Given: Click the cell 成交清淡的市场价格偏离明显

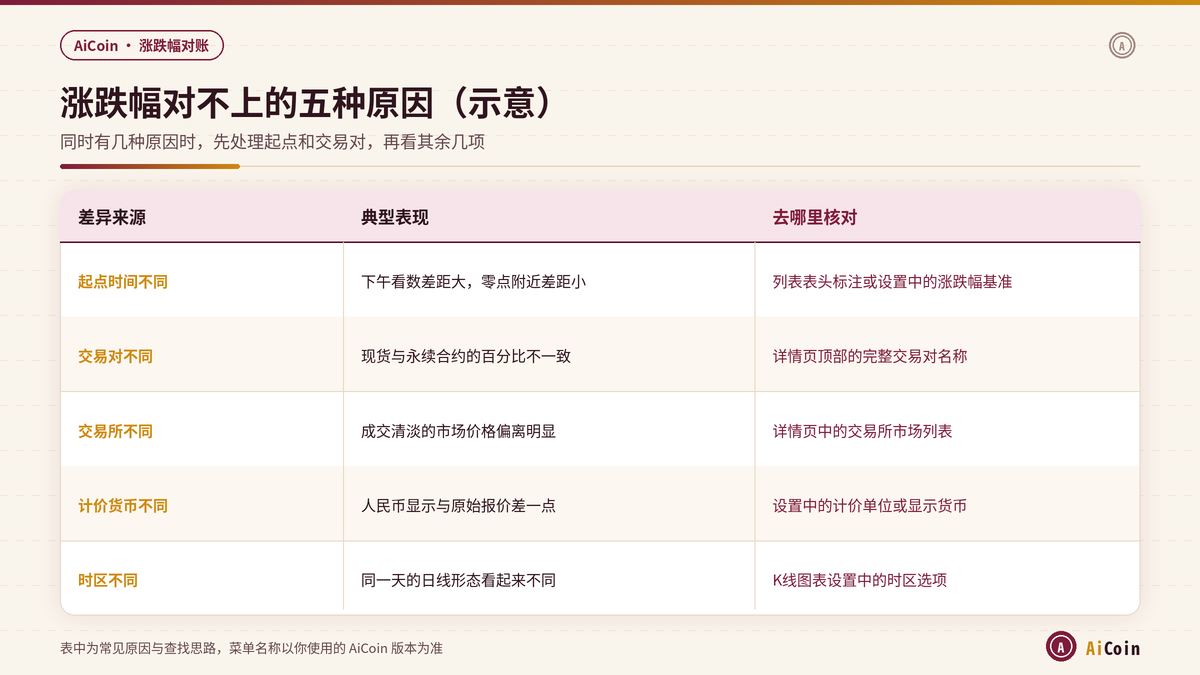Looking at the screenshot, I should pos(458,431).
